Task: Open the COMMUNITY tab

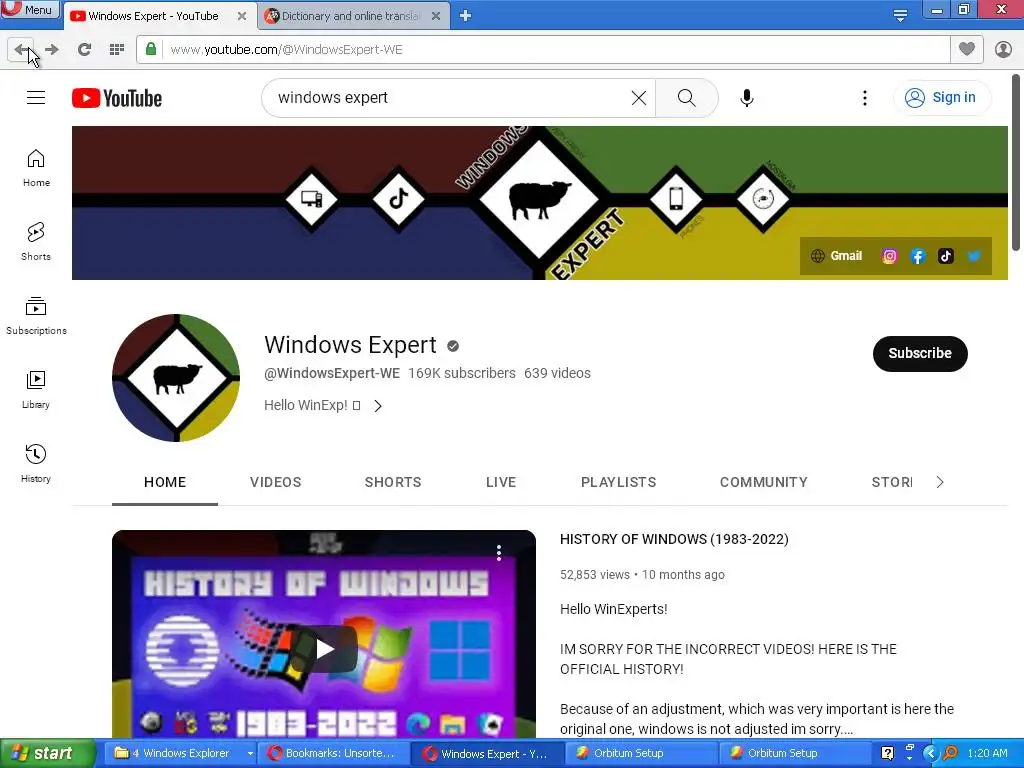Action: click(763, 483)
